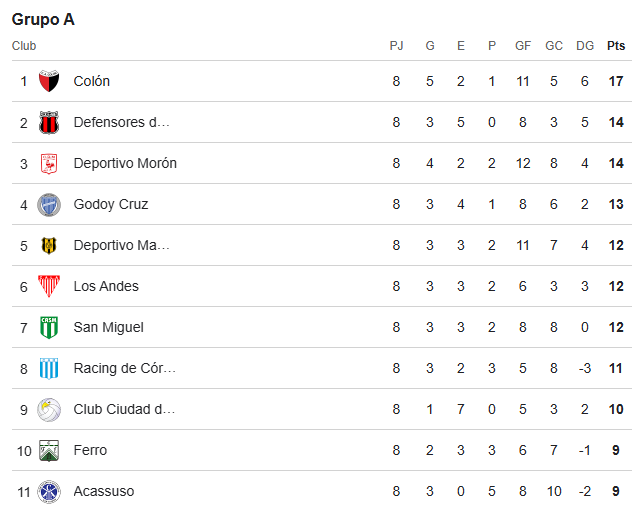This screenshot has height=511, width=644.
Task: Click the Defensores club crest icon
Action: [x=49, y=122]
